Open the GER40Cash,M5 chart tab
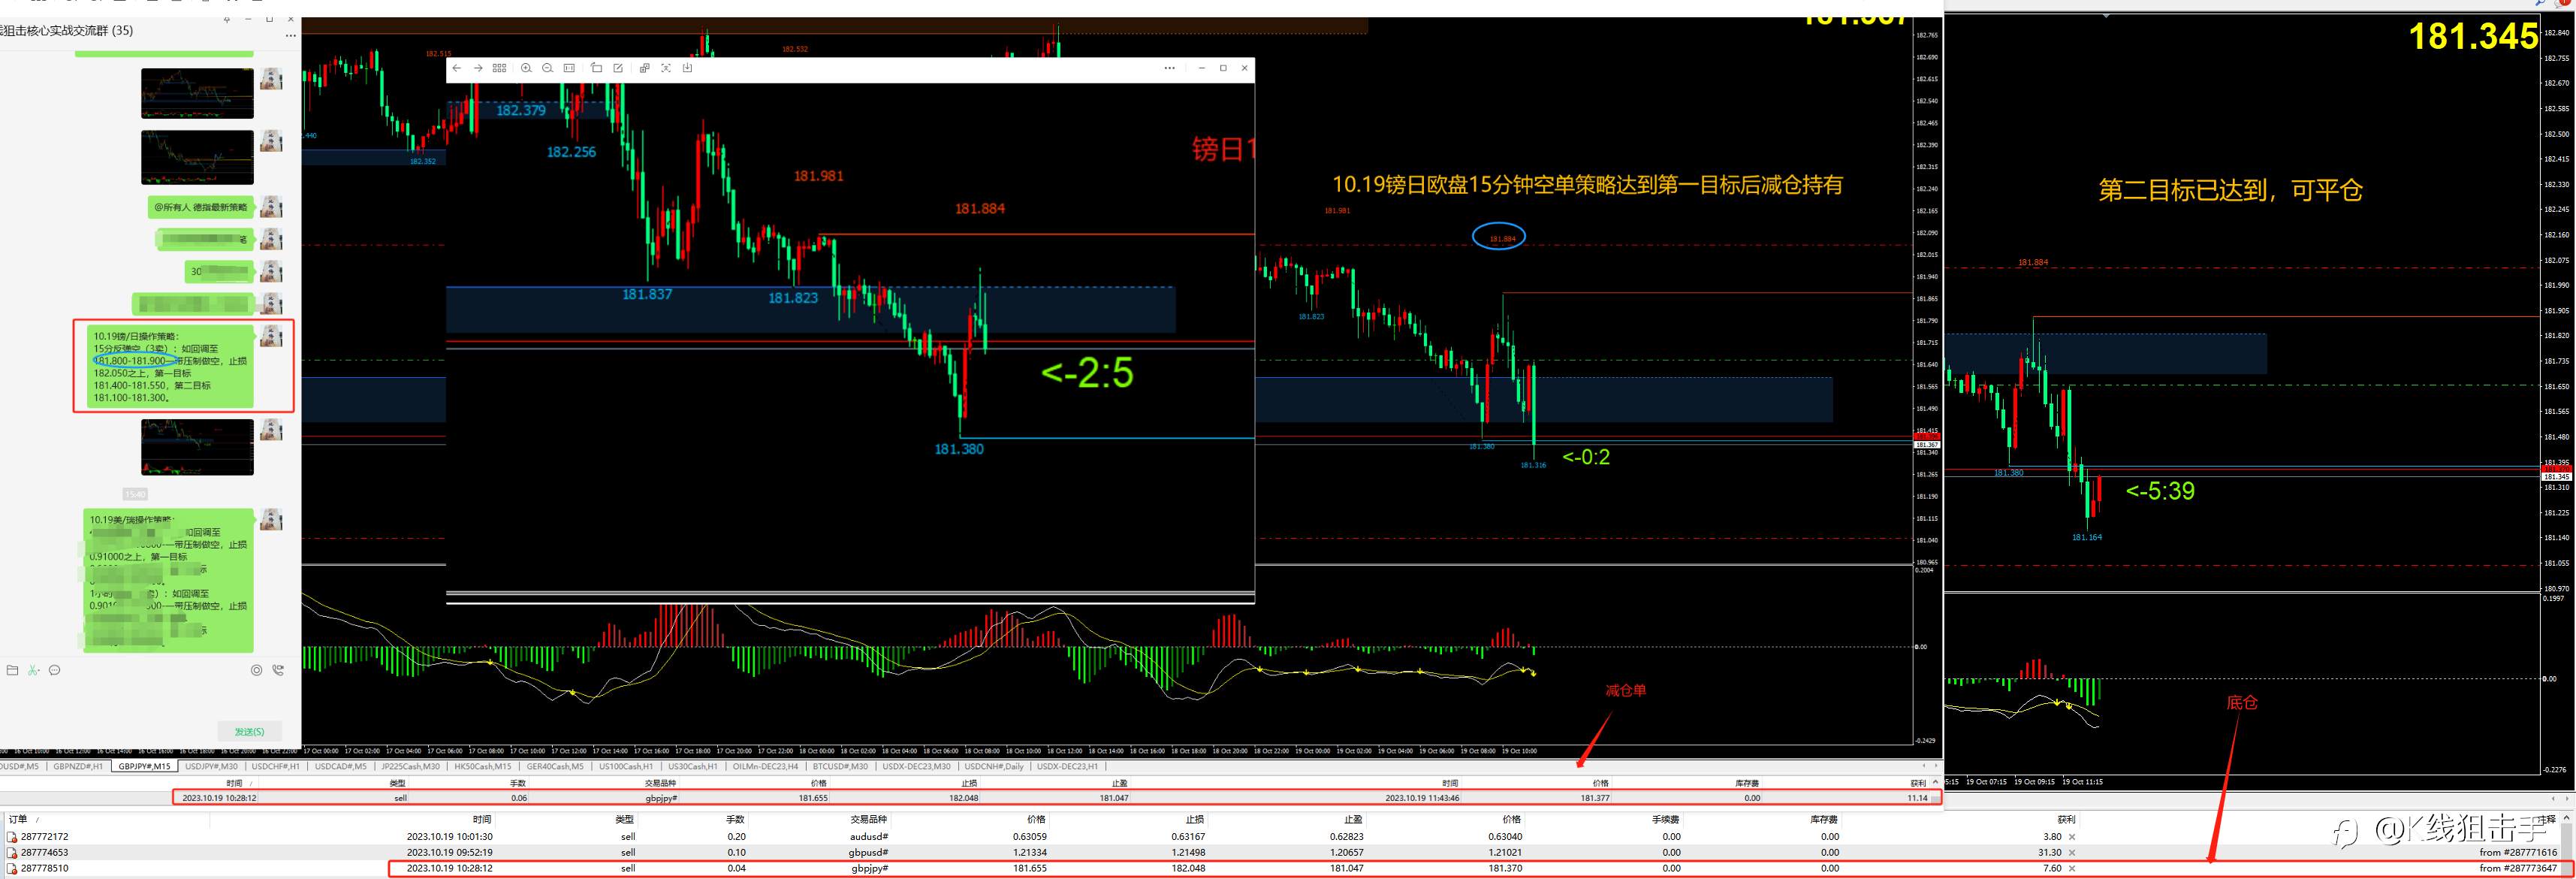The height and width of the screenshot is (879, 2576). [x=555, y=767]
